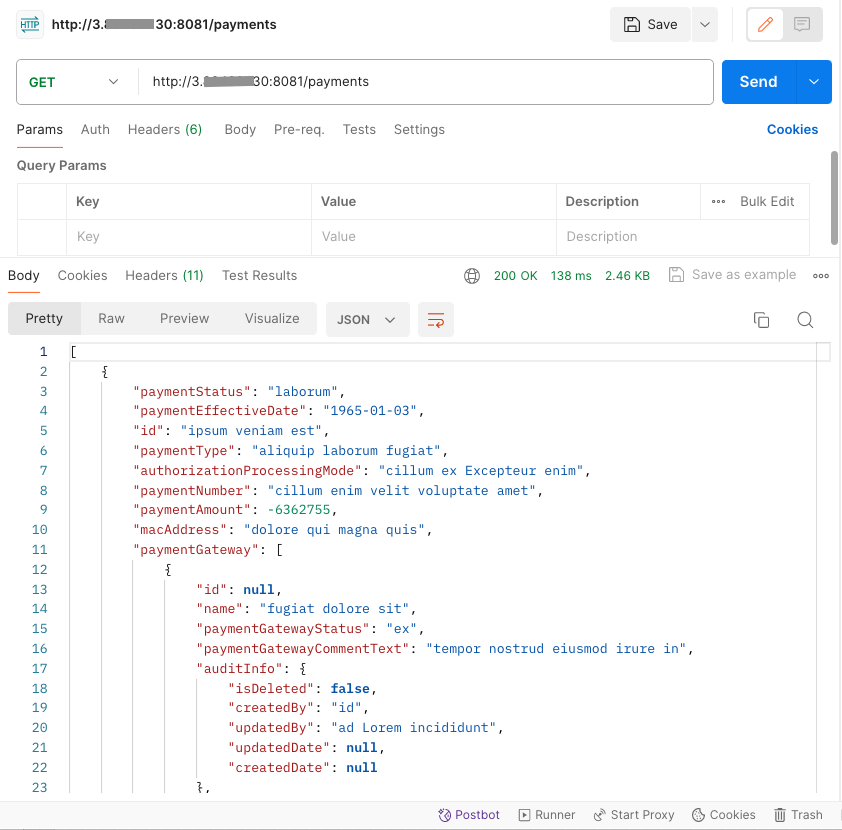Click Bulk Edit in params table
This screenshot has height=830, width=842.
click(x=766, y=202)
